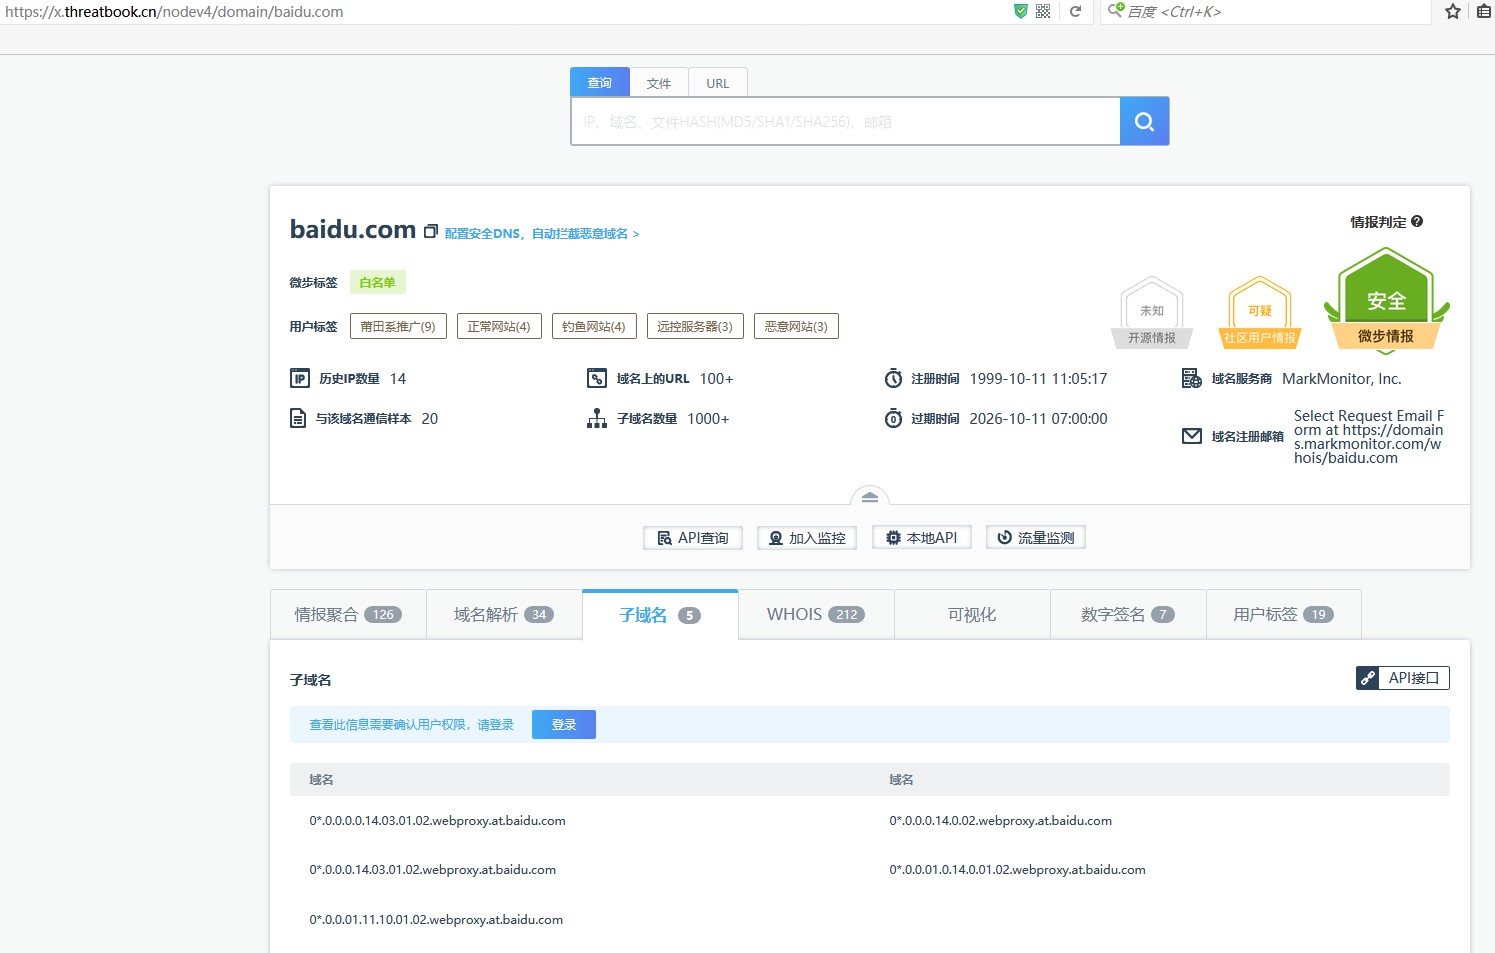The width and height of the screenshot is (1495, 953).
Task: Click the 钓鱼网站(4) user tag
Action: coord(594,326)
